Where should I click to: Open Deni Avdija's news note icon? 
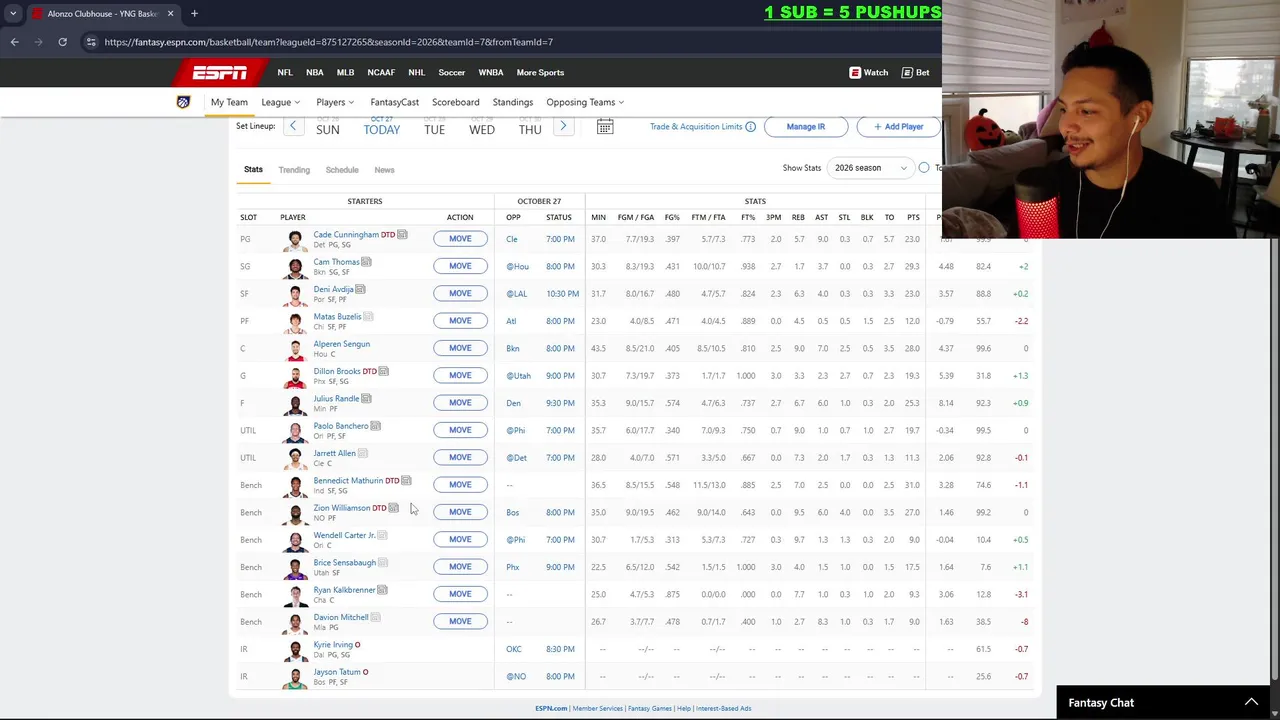pos(360,289)
